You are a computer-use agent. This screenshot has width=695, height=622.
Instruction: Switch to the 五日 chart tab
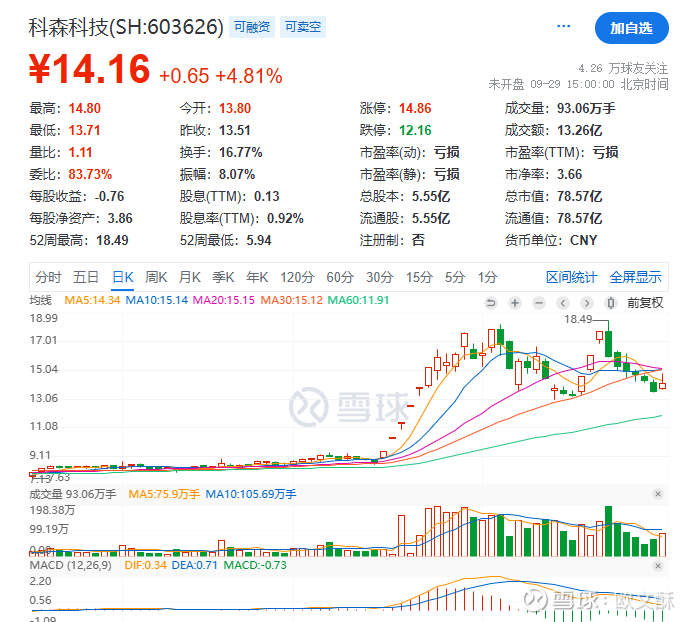pos(86,277)
